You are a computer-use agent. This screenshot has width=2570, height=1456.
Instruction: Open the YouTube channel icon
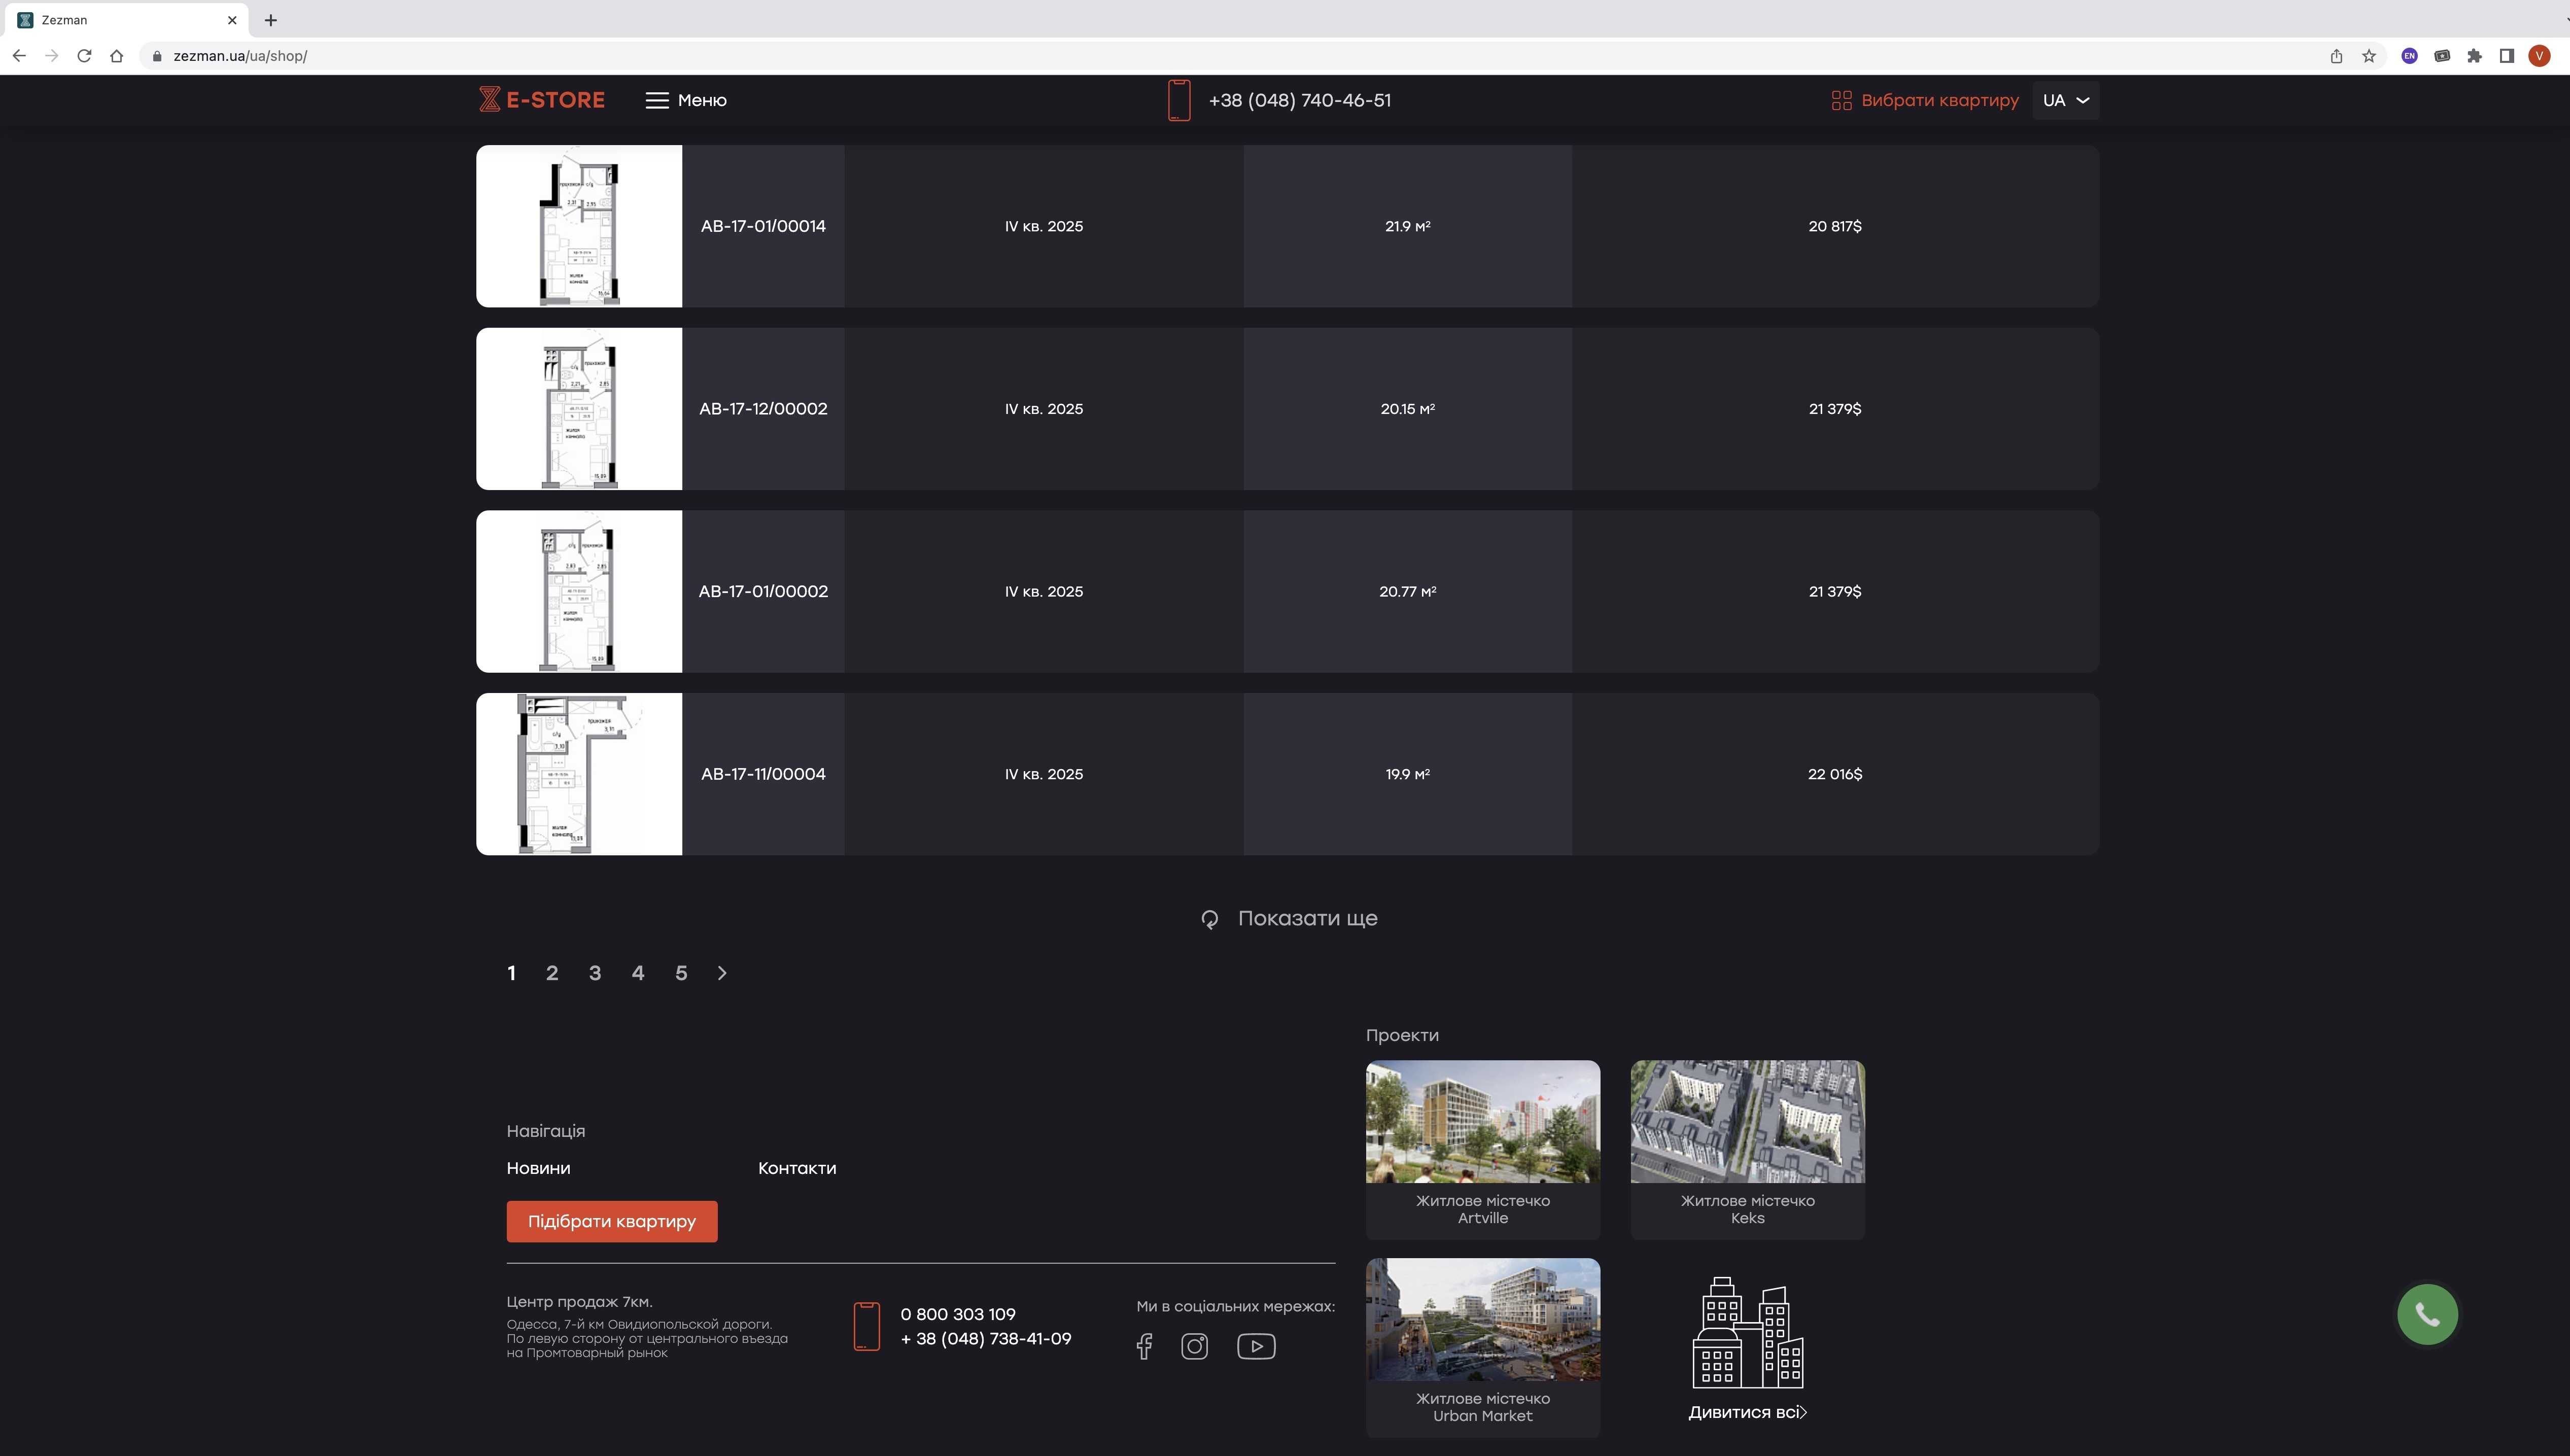point(1255,1346)
